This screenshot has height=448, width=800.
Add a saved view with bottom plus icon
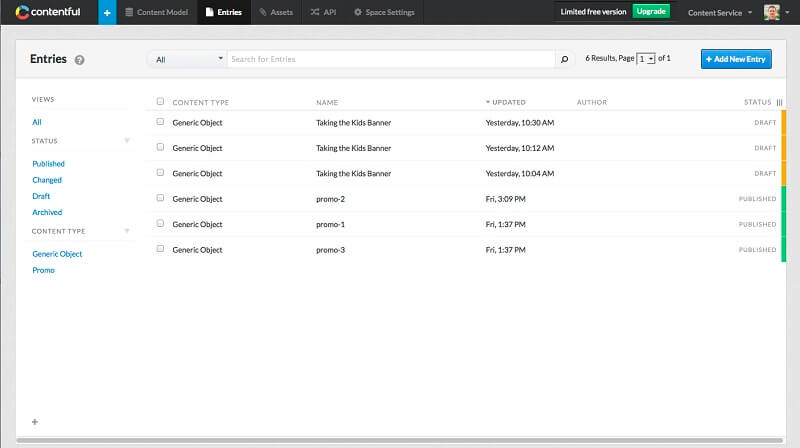tap(35, 422)
